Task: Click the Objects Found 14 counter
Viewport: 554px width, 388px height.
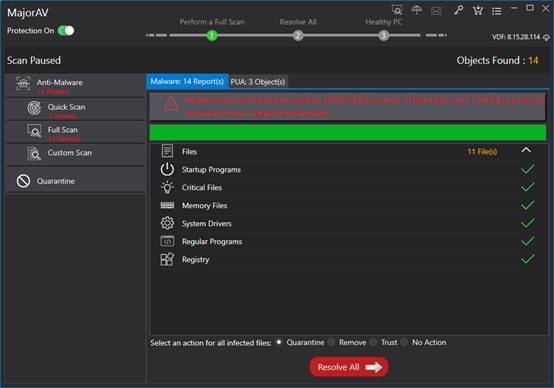Action: click(497, 60)
